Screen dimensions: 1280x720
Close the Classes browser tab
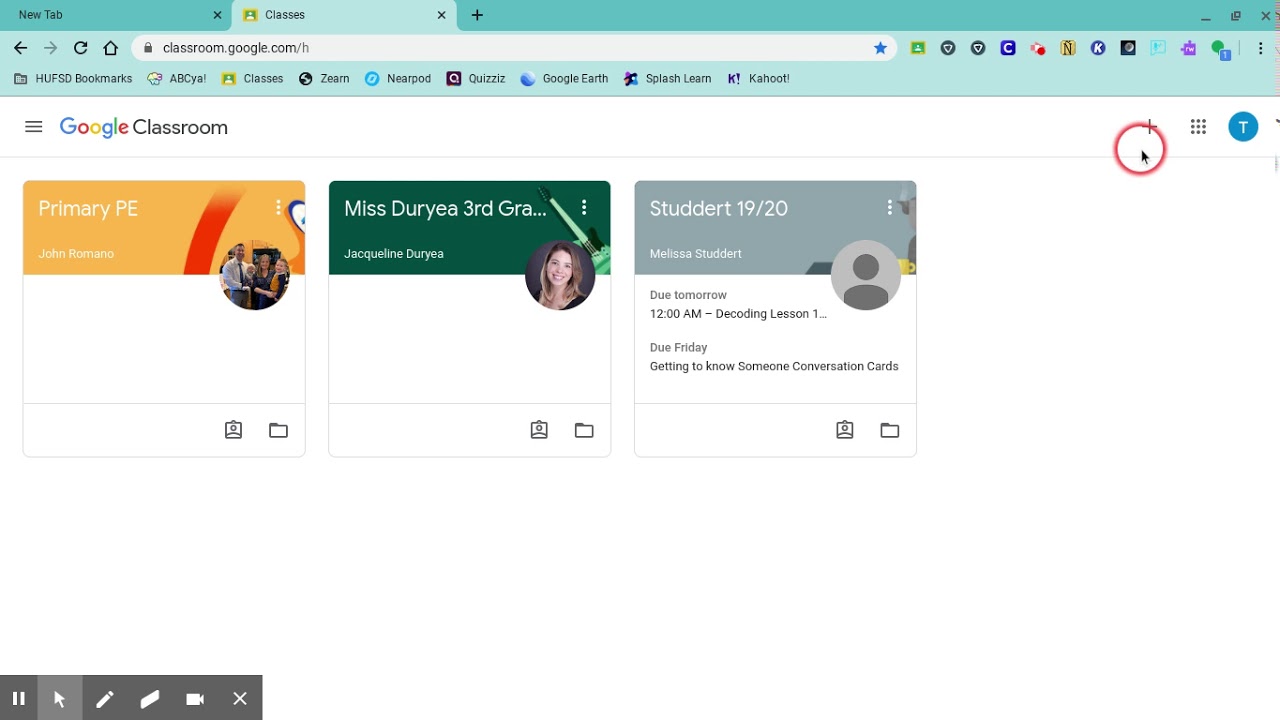point(442,15)
